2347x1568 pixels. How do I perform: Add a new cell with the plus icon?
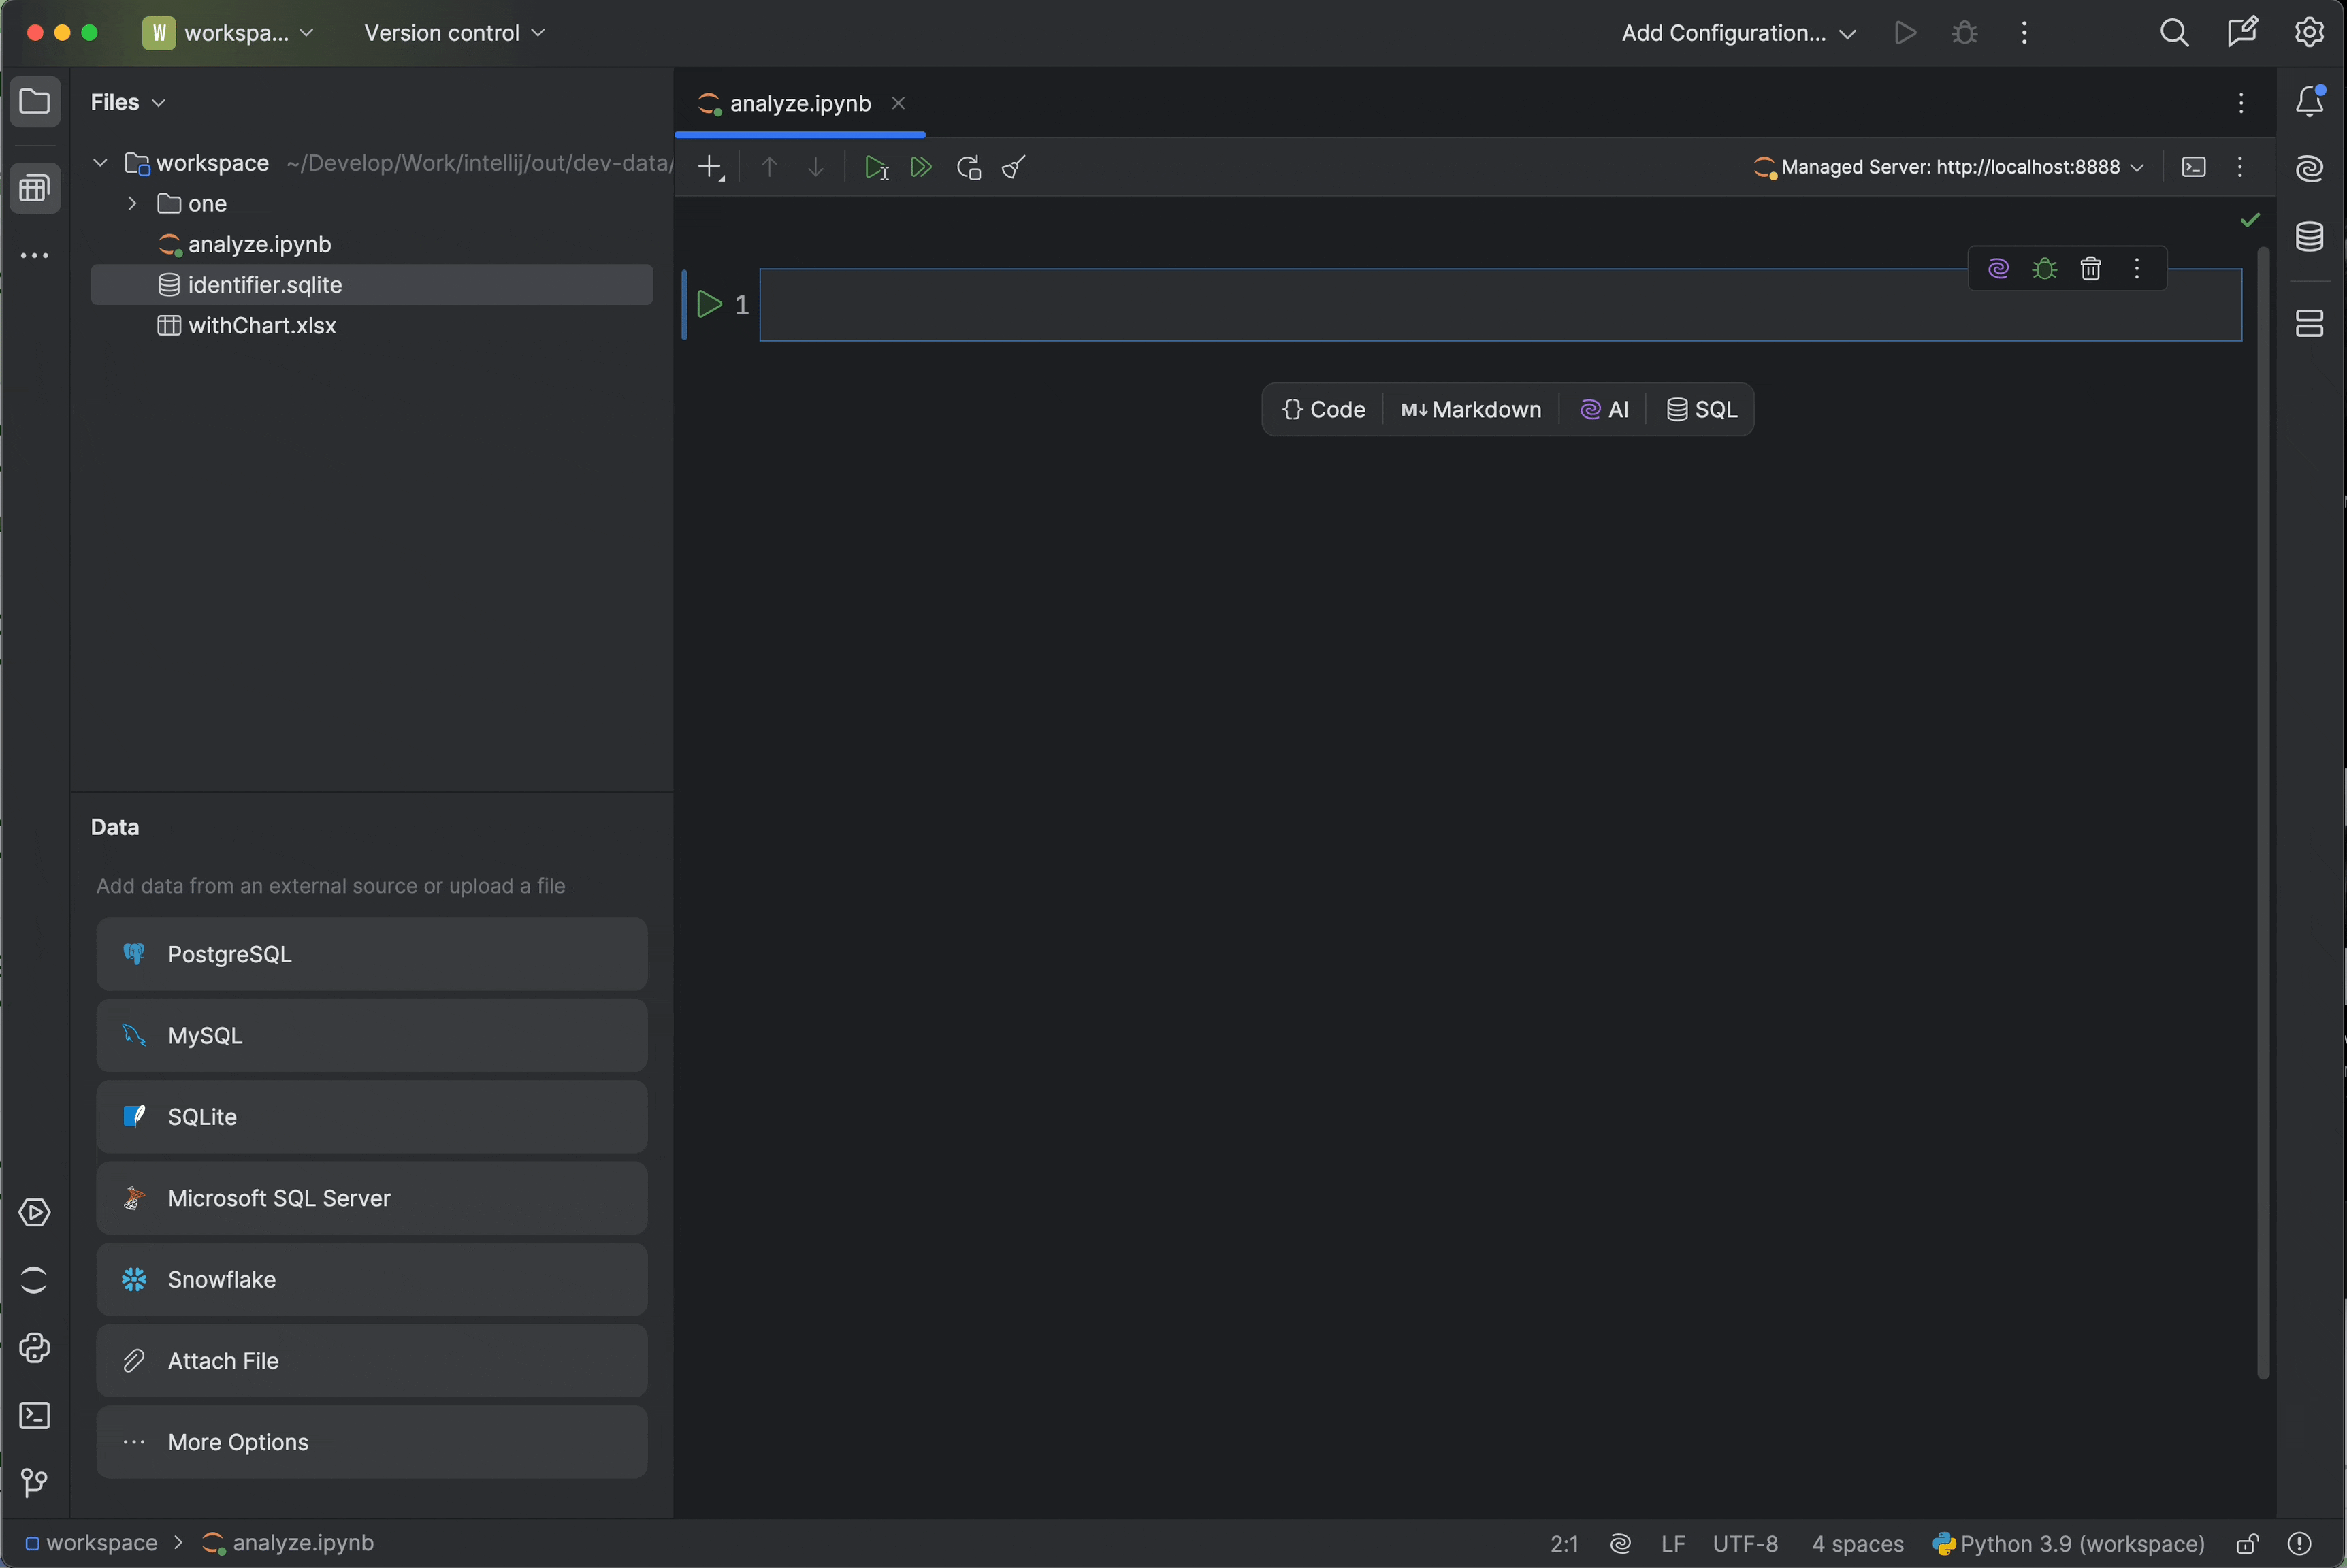[x=709, y=167]
